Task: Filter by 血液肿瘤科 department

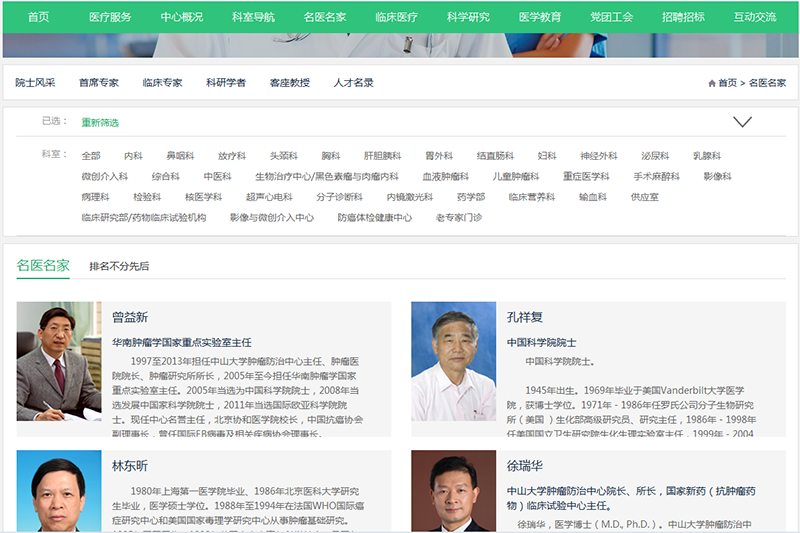Action: click(445, 176)
